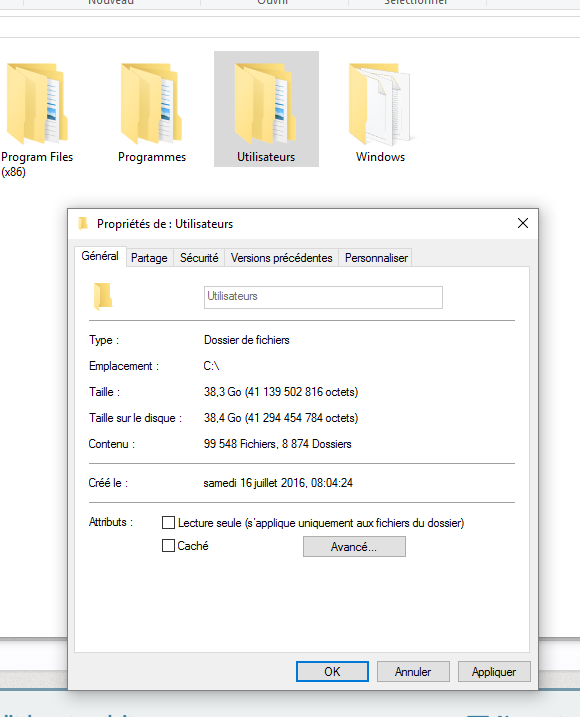The height and width of the screenshot is (717, 580).
Task: Open the Sécurité tab
Action: pos(199,258)
